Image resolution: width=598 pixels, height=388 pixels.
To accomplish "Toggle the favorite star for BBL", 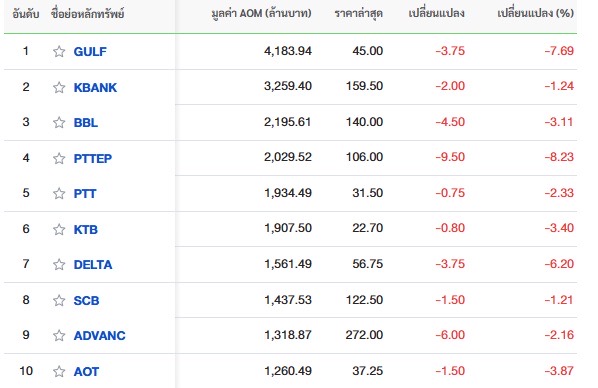I will tap(59, 122).
